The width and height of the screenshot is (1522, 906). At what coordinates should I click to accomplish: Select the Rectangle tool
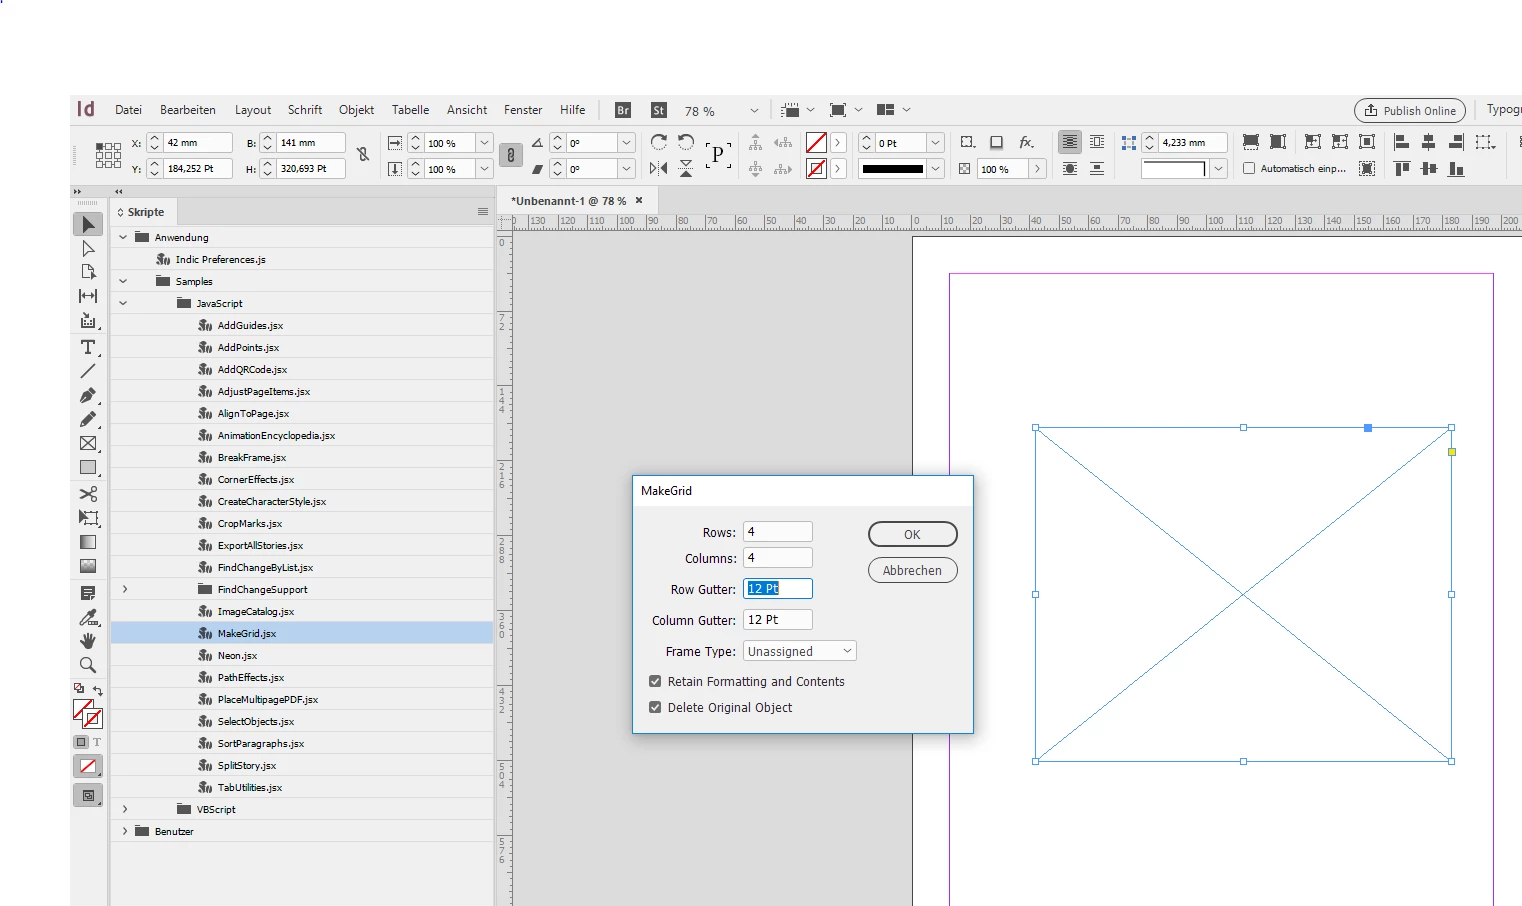click(88, 467)
